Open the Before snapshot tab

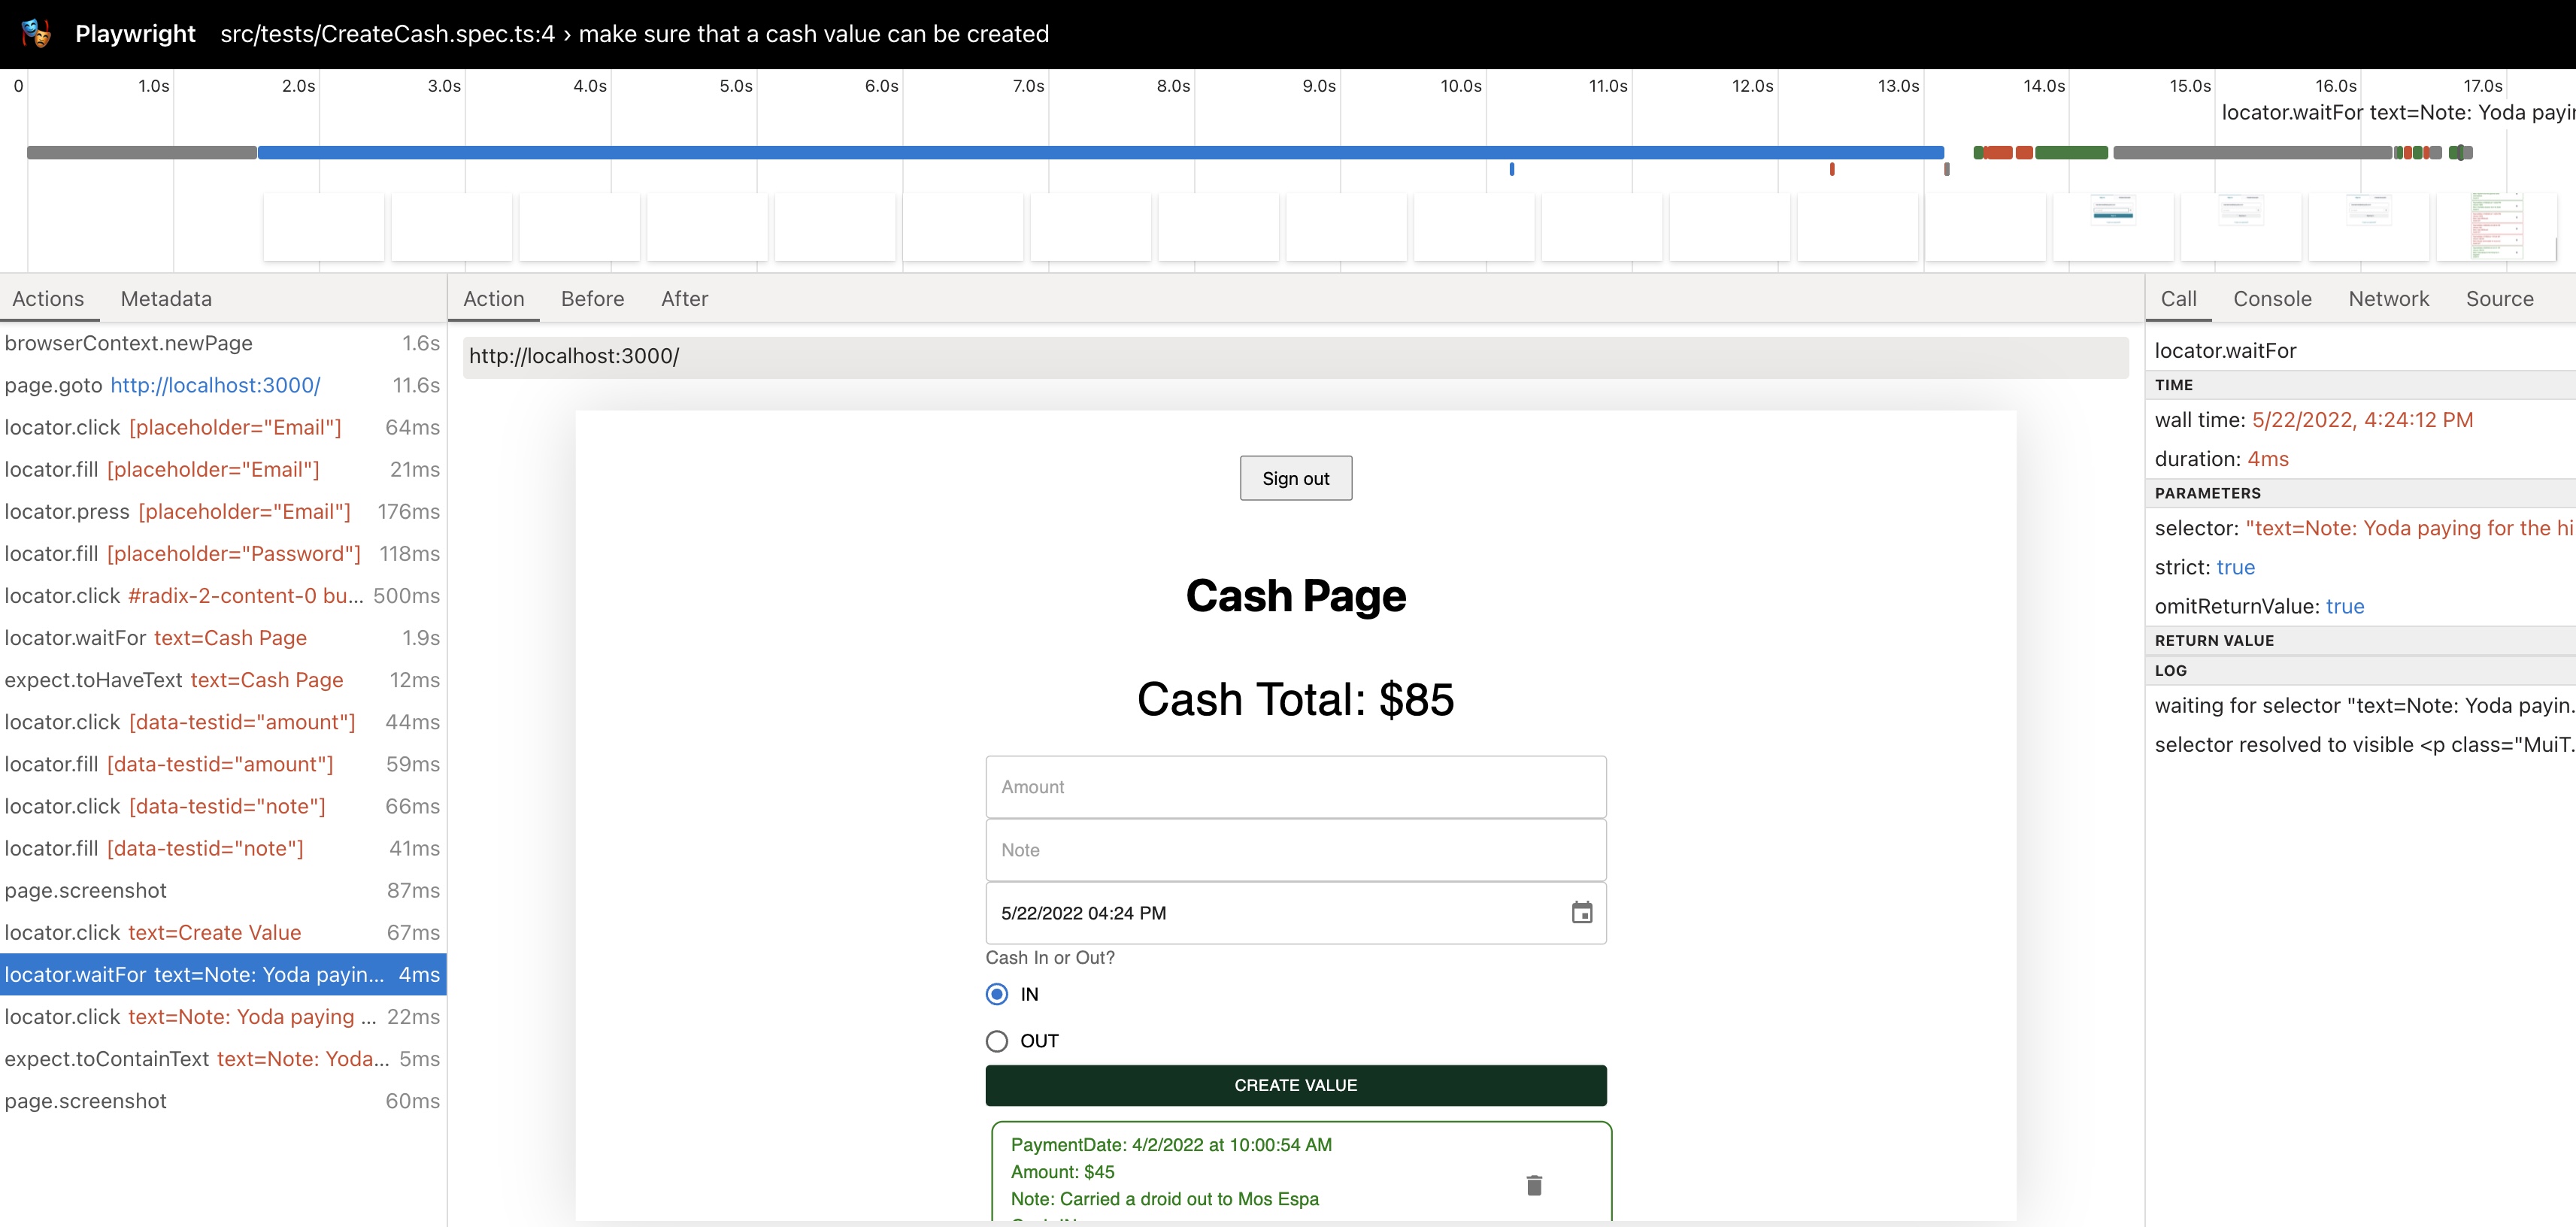click(x=592, y=299)
